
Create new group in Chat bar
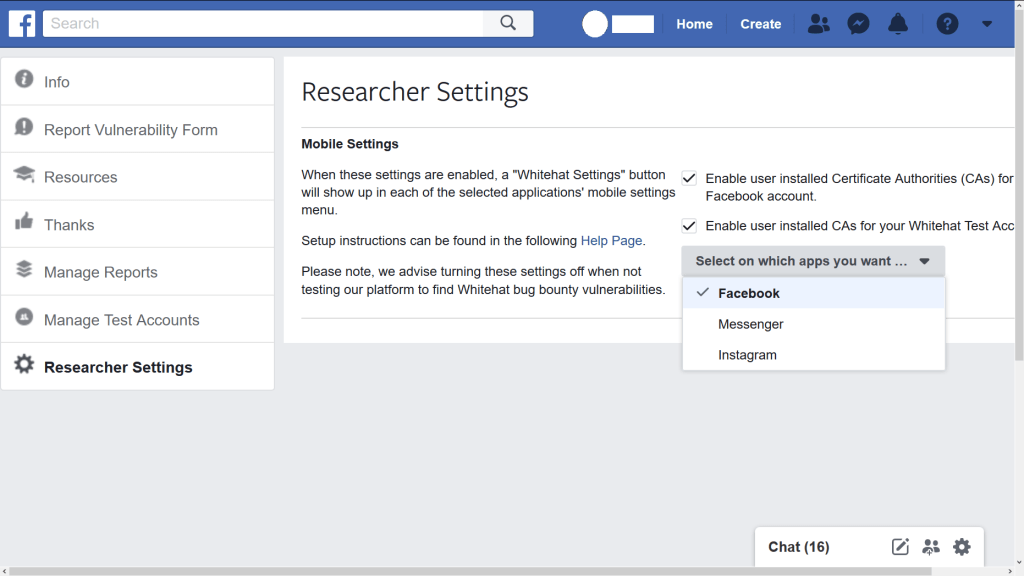tap(931, 547)
